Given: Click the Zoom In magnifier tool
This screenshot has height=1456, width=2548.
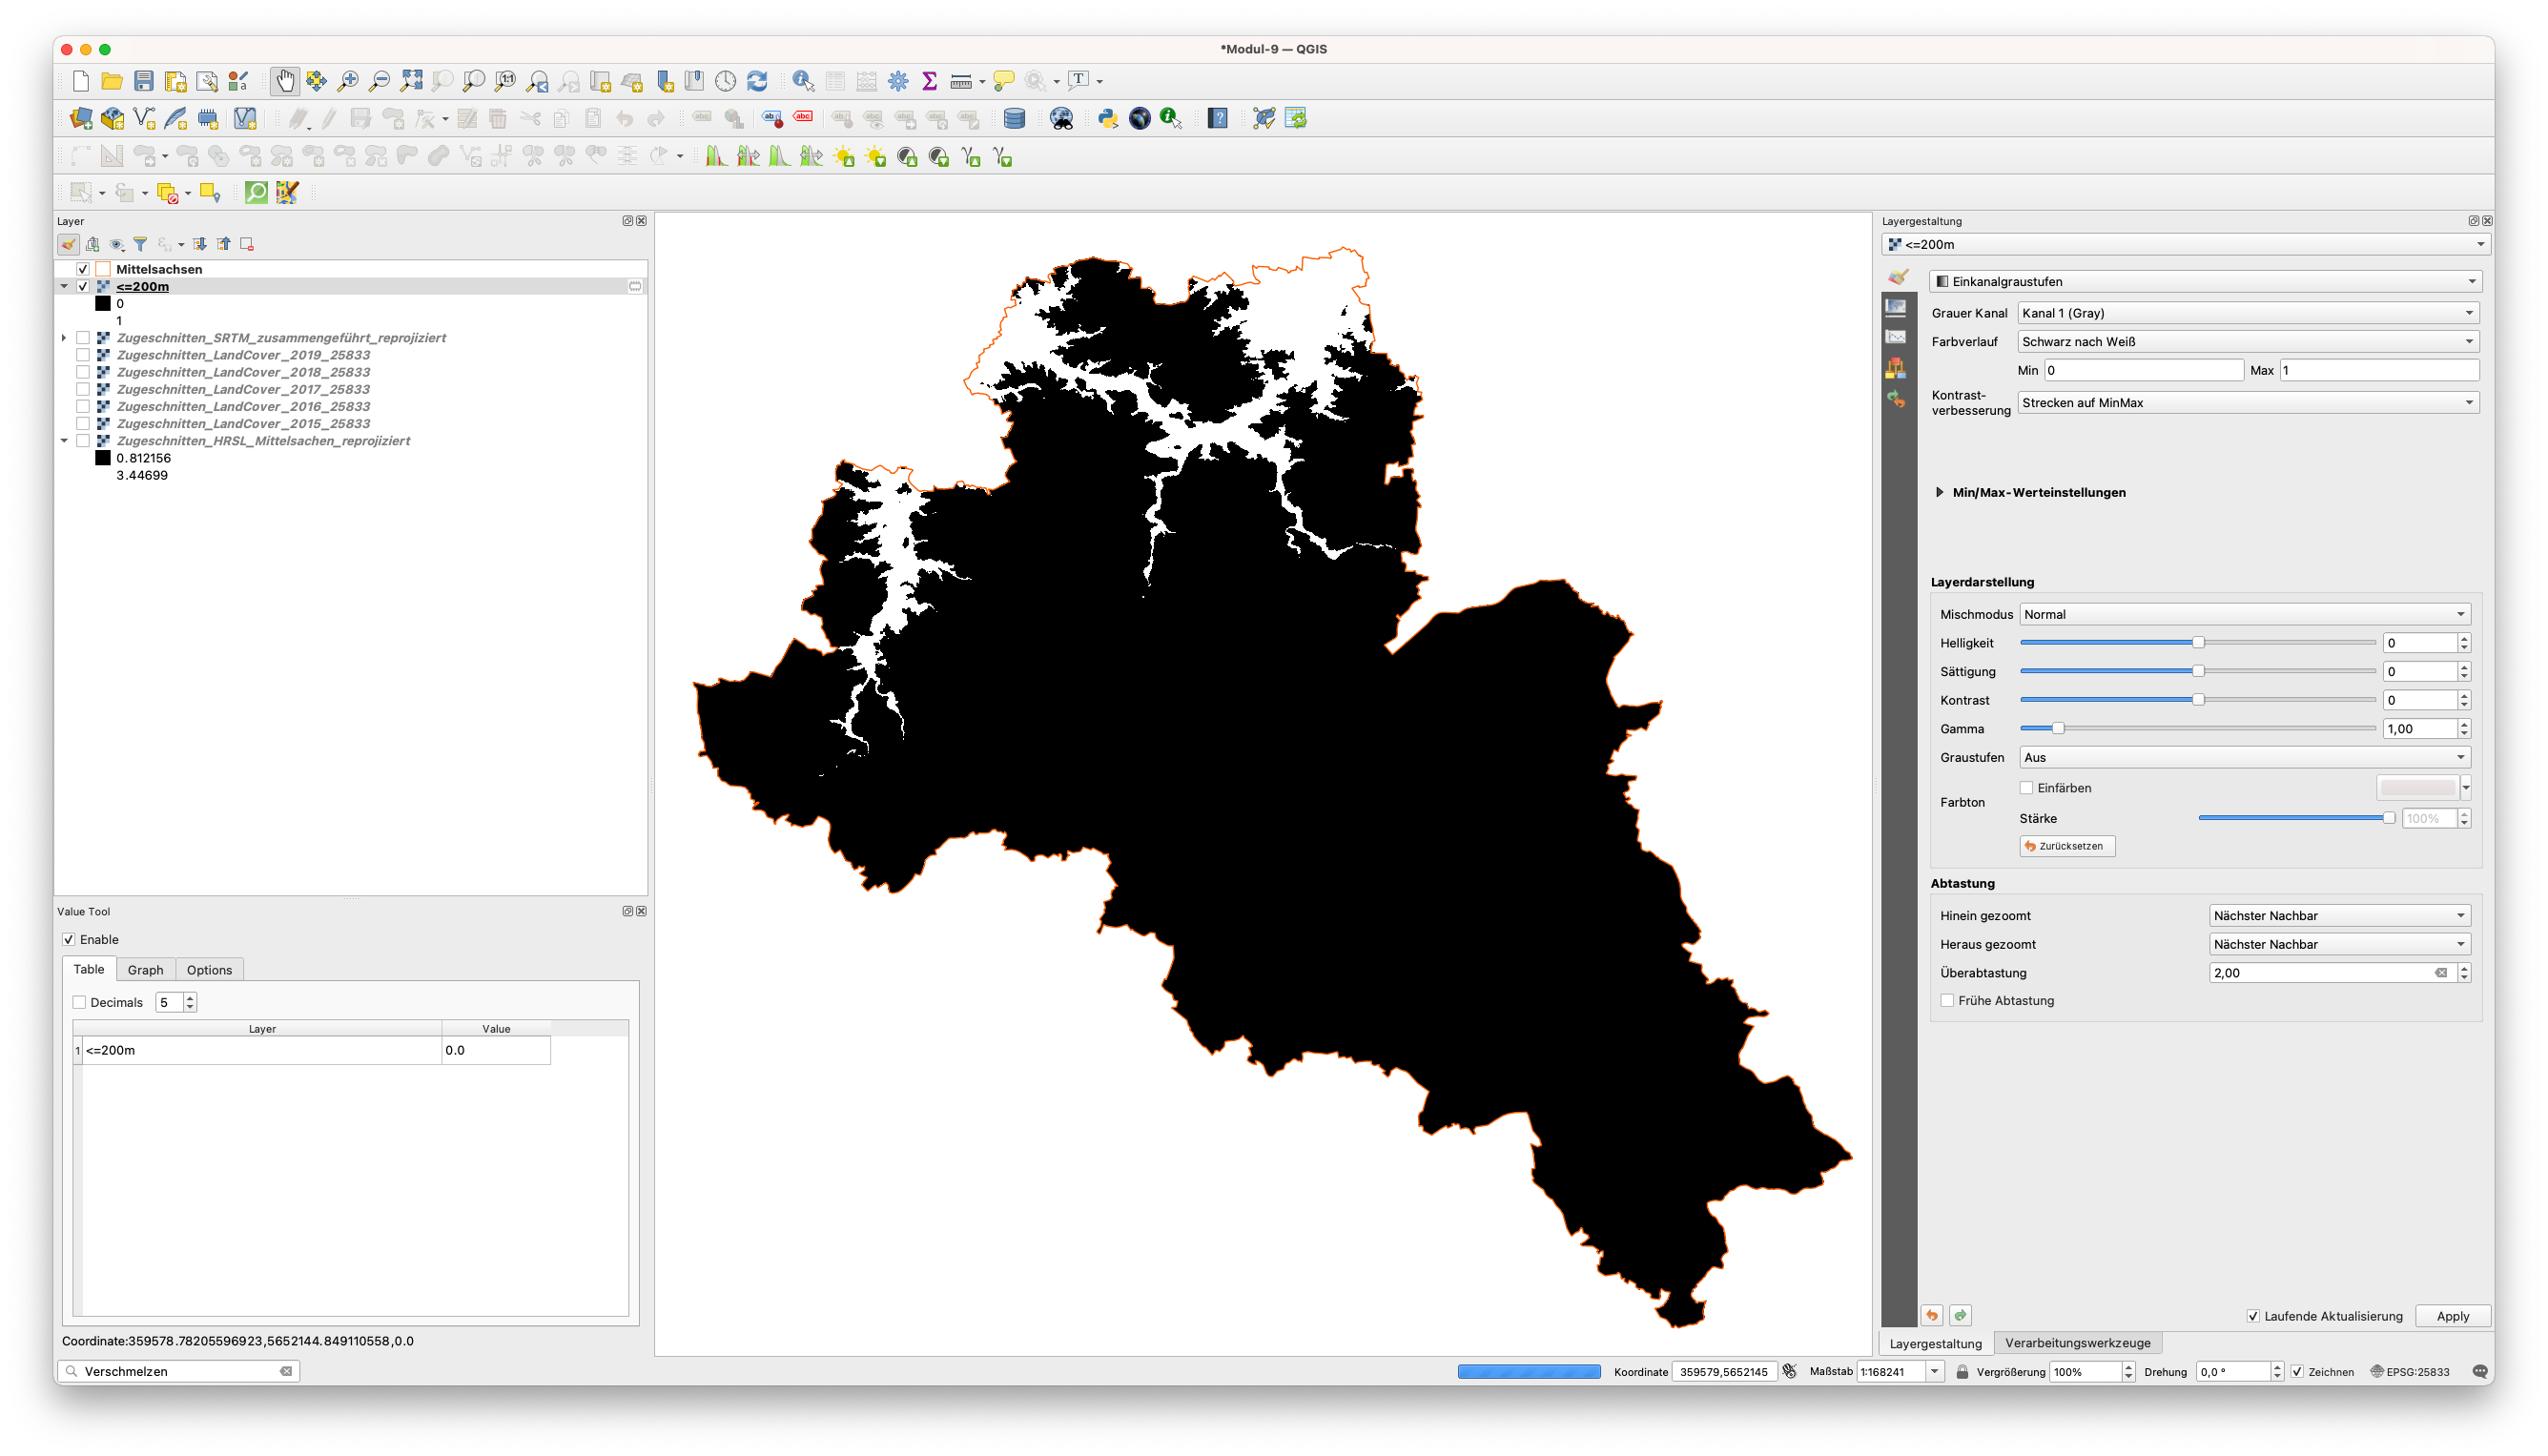Looking at the screenshot, I should 348,81.
